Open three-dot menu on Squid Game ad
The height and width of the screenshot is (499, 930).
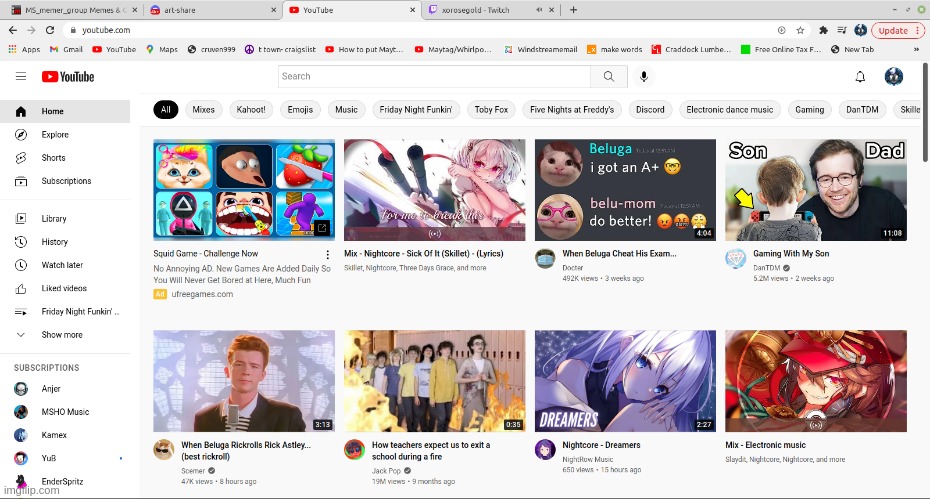[x=327, y=255]
